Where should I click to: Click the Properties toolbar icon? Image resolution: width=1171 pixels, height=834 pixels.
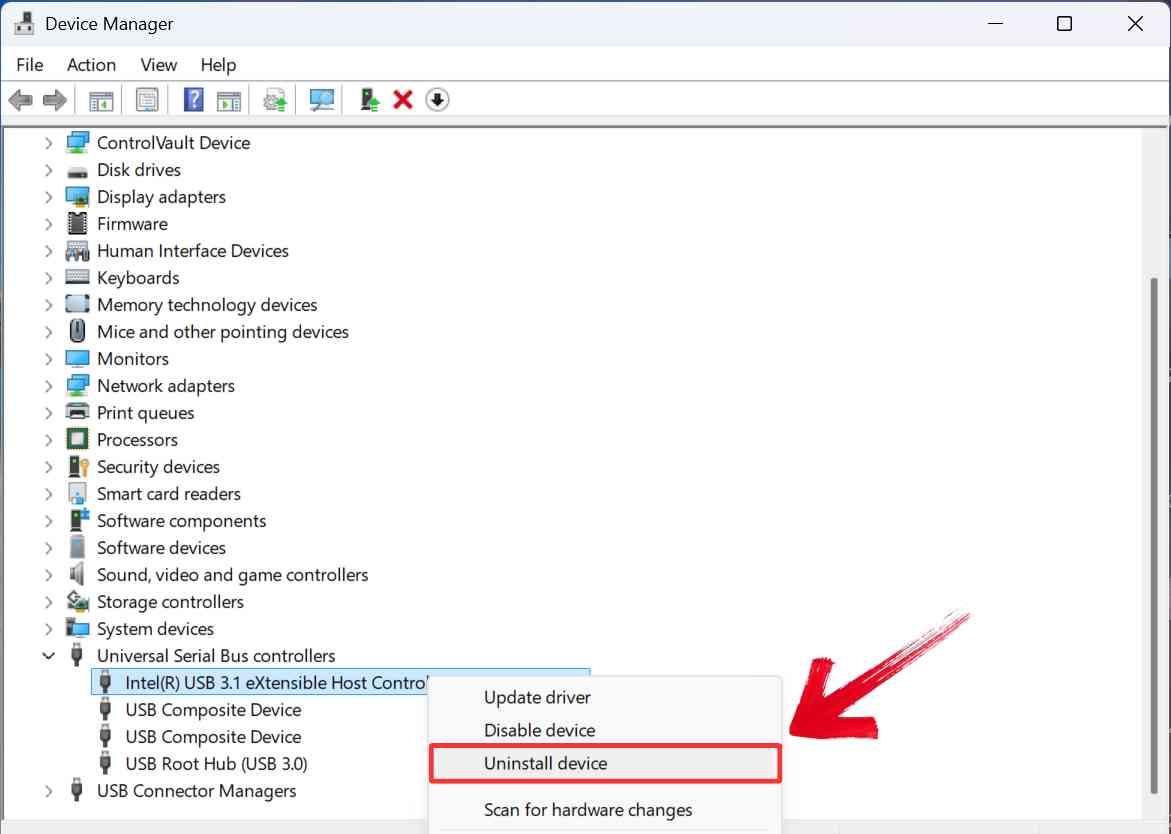coord(146,99)
